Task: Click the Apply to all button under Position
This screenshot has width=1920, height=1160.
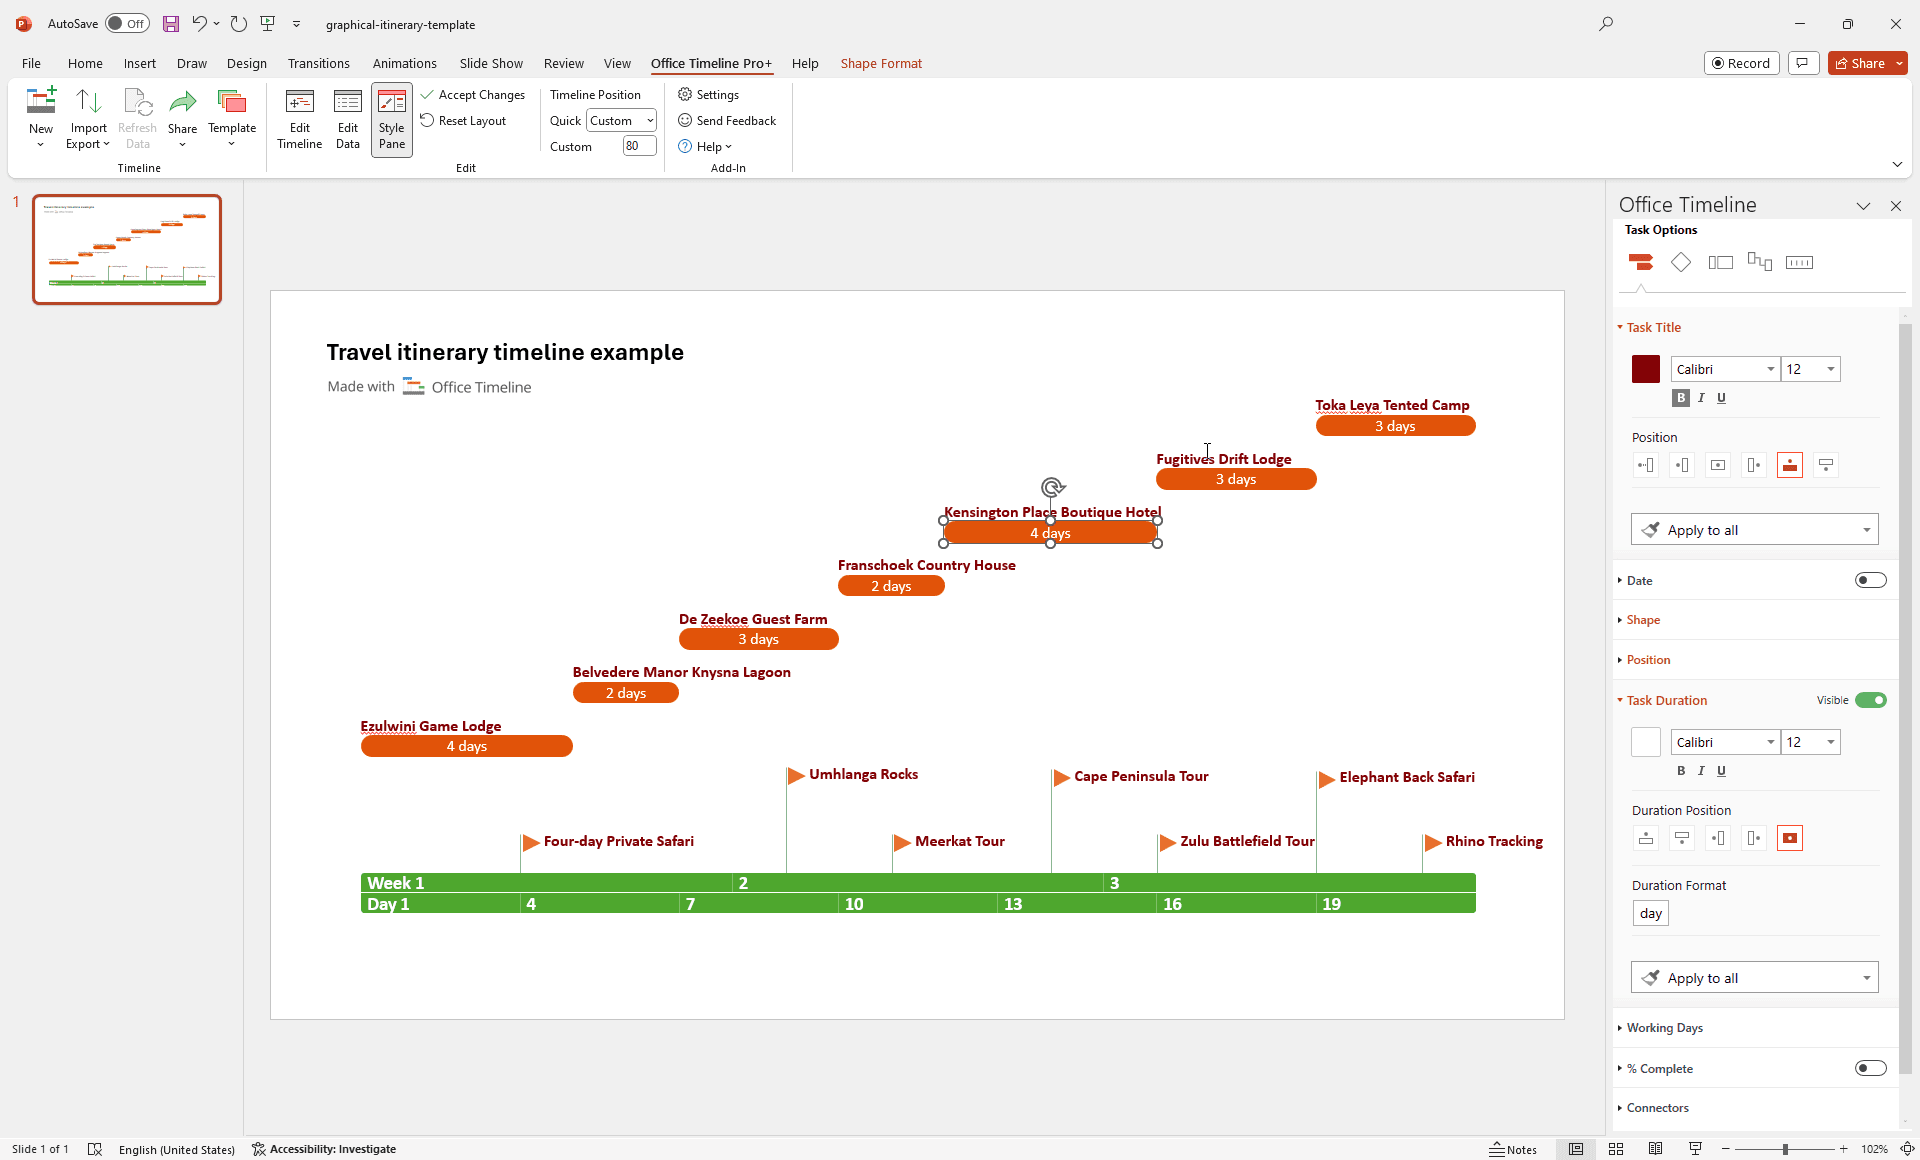Action: tap(1753, 529)
